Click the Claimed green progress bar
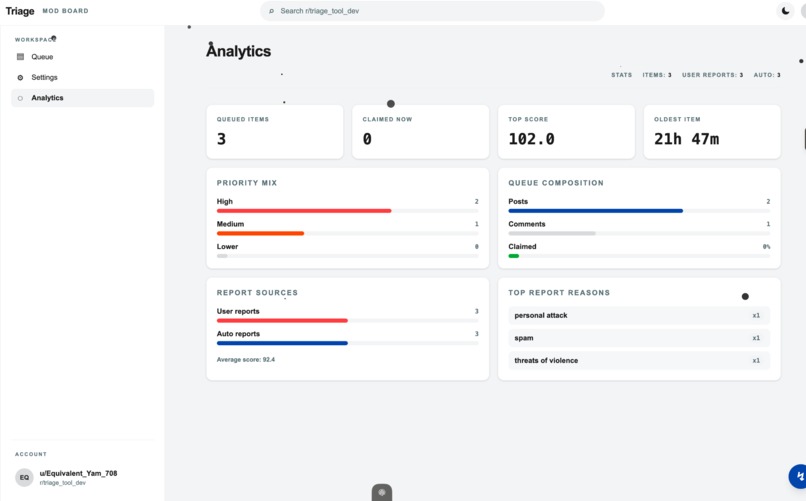 pyautogui.click(x=514, y=256)
